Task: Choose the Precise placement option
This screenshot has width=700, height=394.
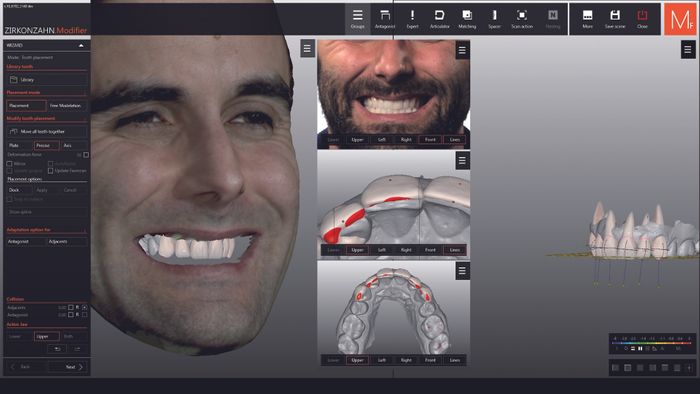Action: [46, 145]
